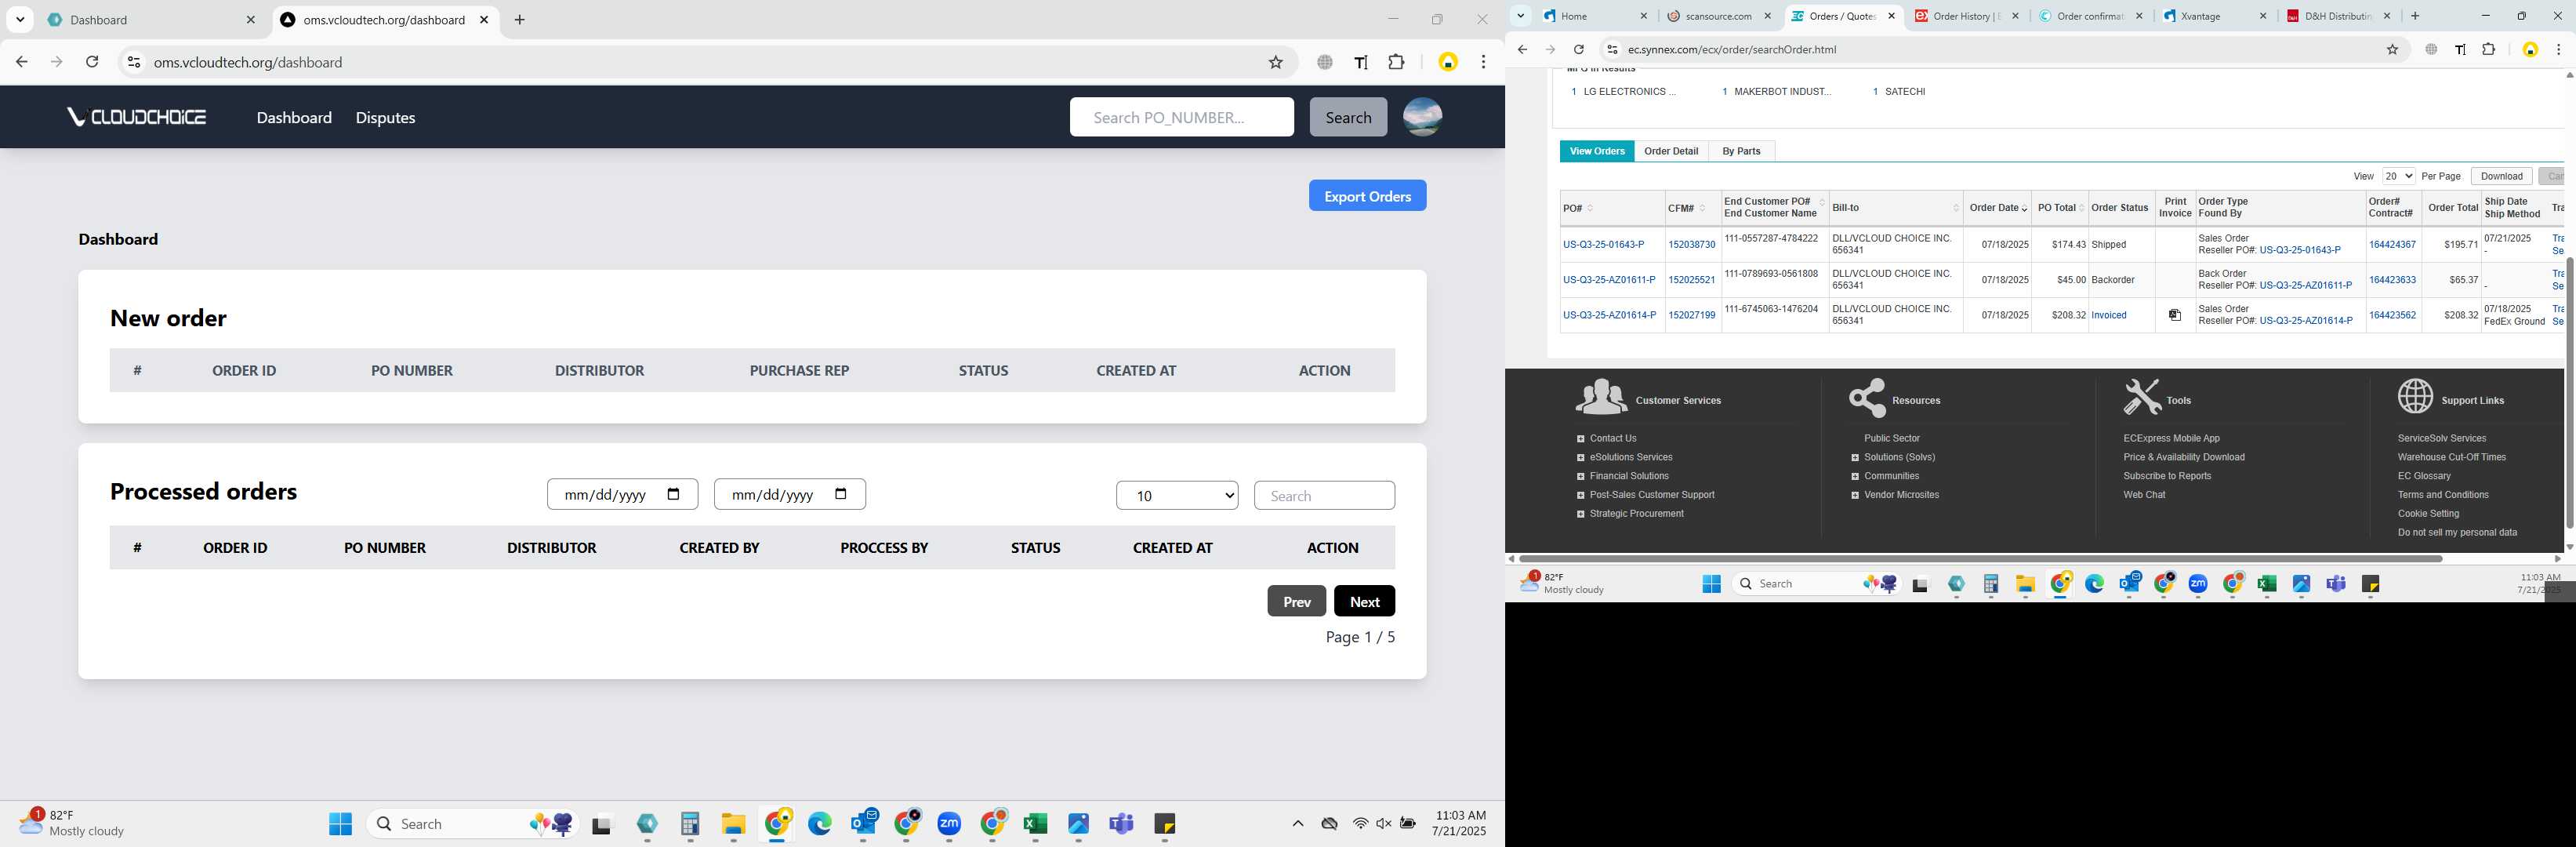Reload the oms.vcloudtech.org dashboard page

click(92, 62)
